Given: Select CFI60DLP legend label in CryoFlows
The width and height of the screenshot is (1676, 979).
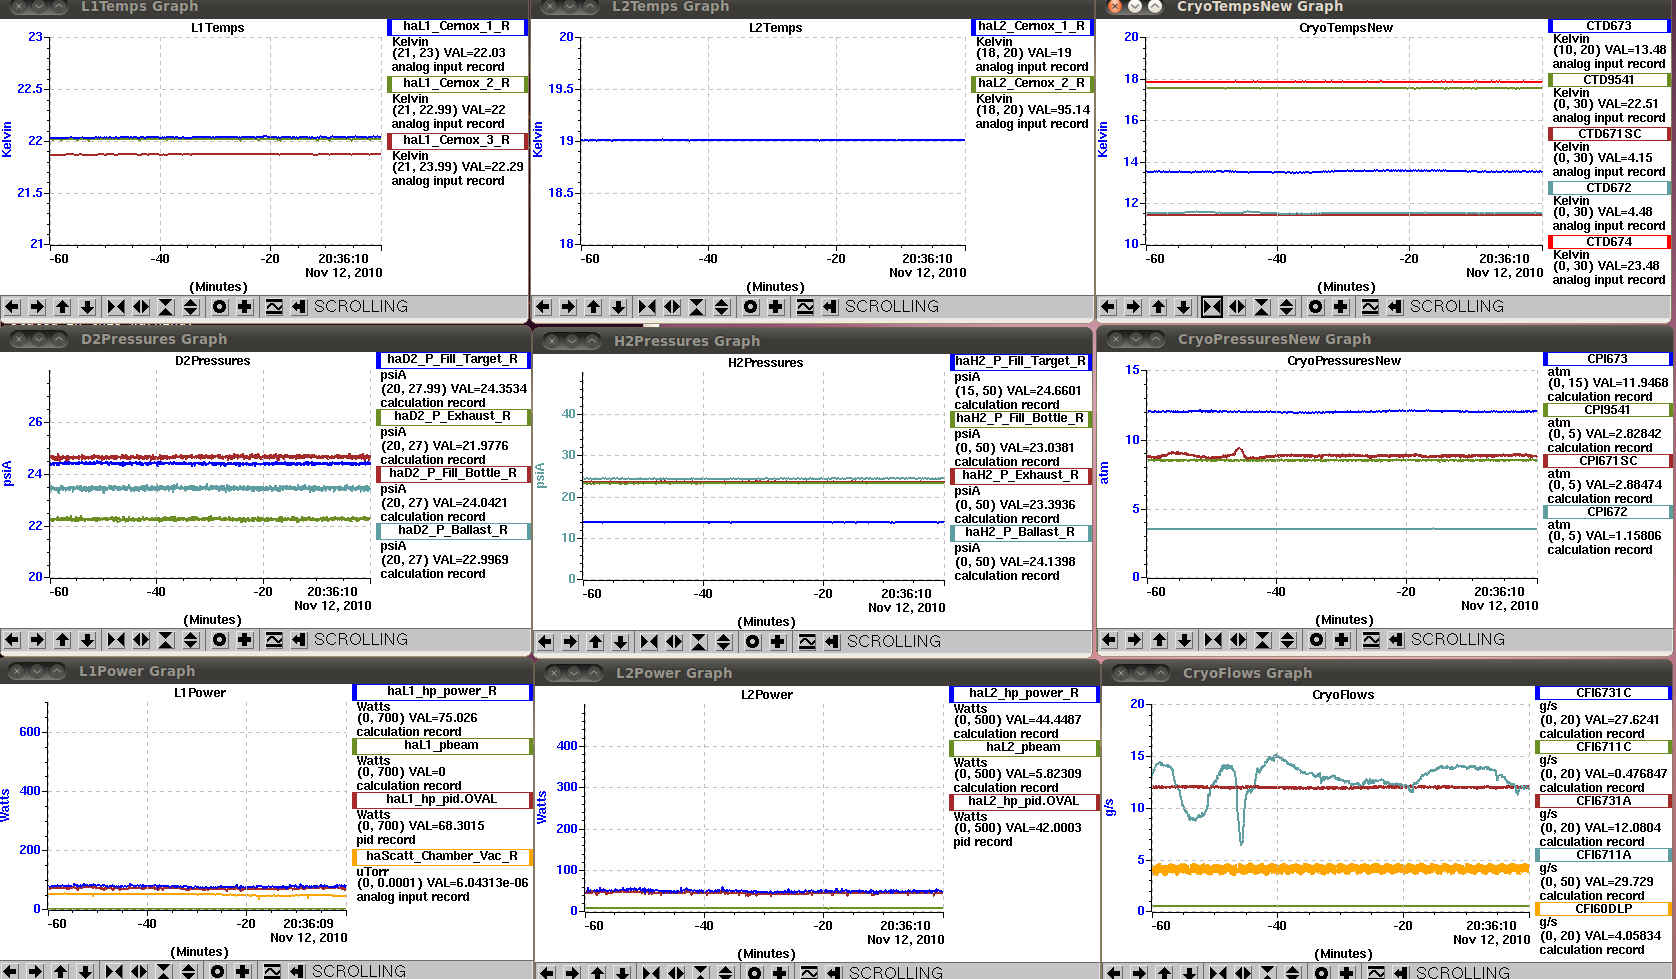Looking at the screenshot, I should pyautogui.click(x=1604, y=909).
